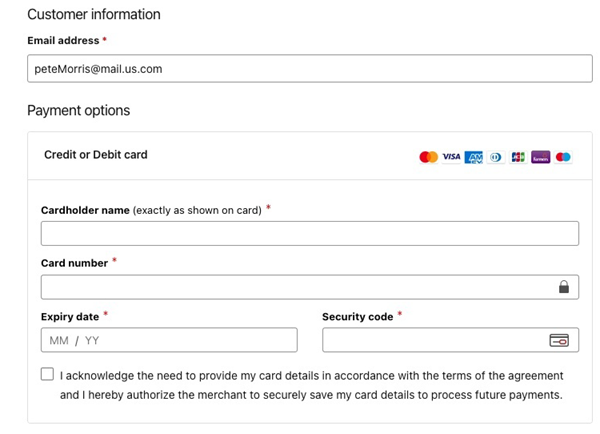The image size is (600, 434).
Task: Click the Maestro card logo
Action: (x=563, y=157)
